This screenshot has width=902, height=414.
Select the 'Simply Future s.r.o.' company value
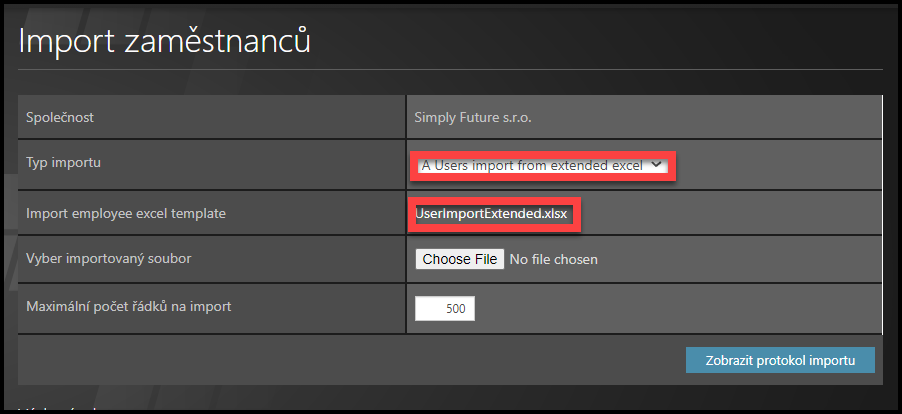point(473,118)
